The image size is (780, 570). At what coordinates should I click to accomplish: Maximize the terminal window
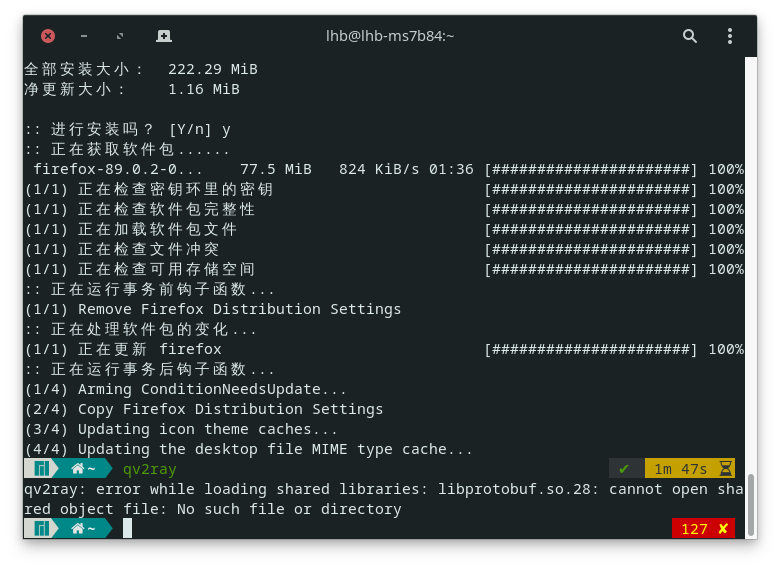coord(120,36)
